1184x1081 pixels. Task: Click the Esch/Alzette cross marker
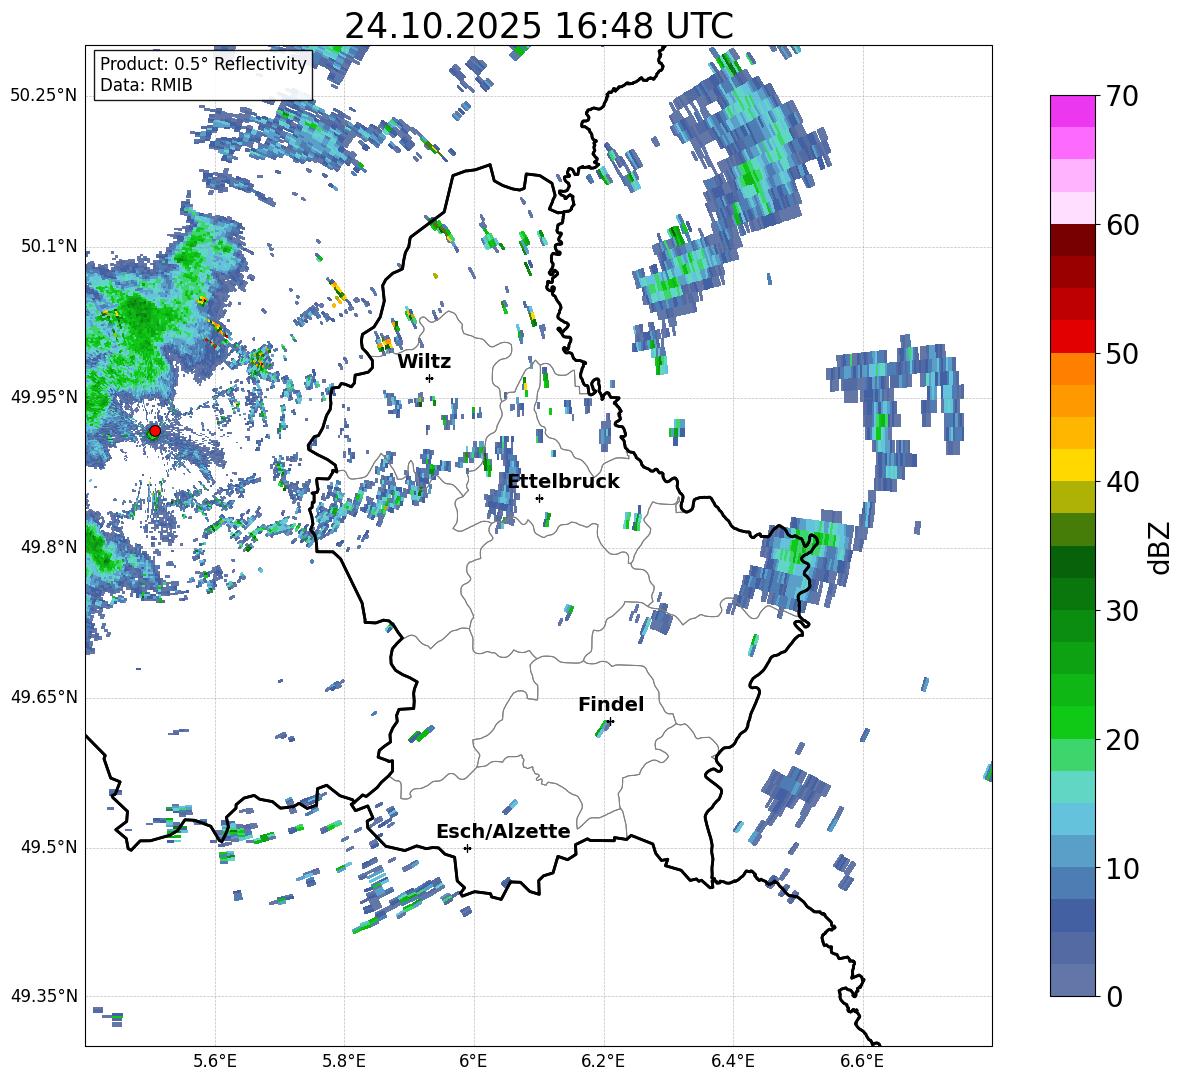click(467, 848)
